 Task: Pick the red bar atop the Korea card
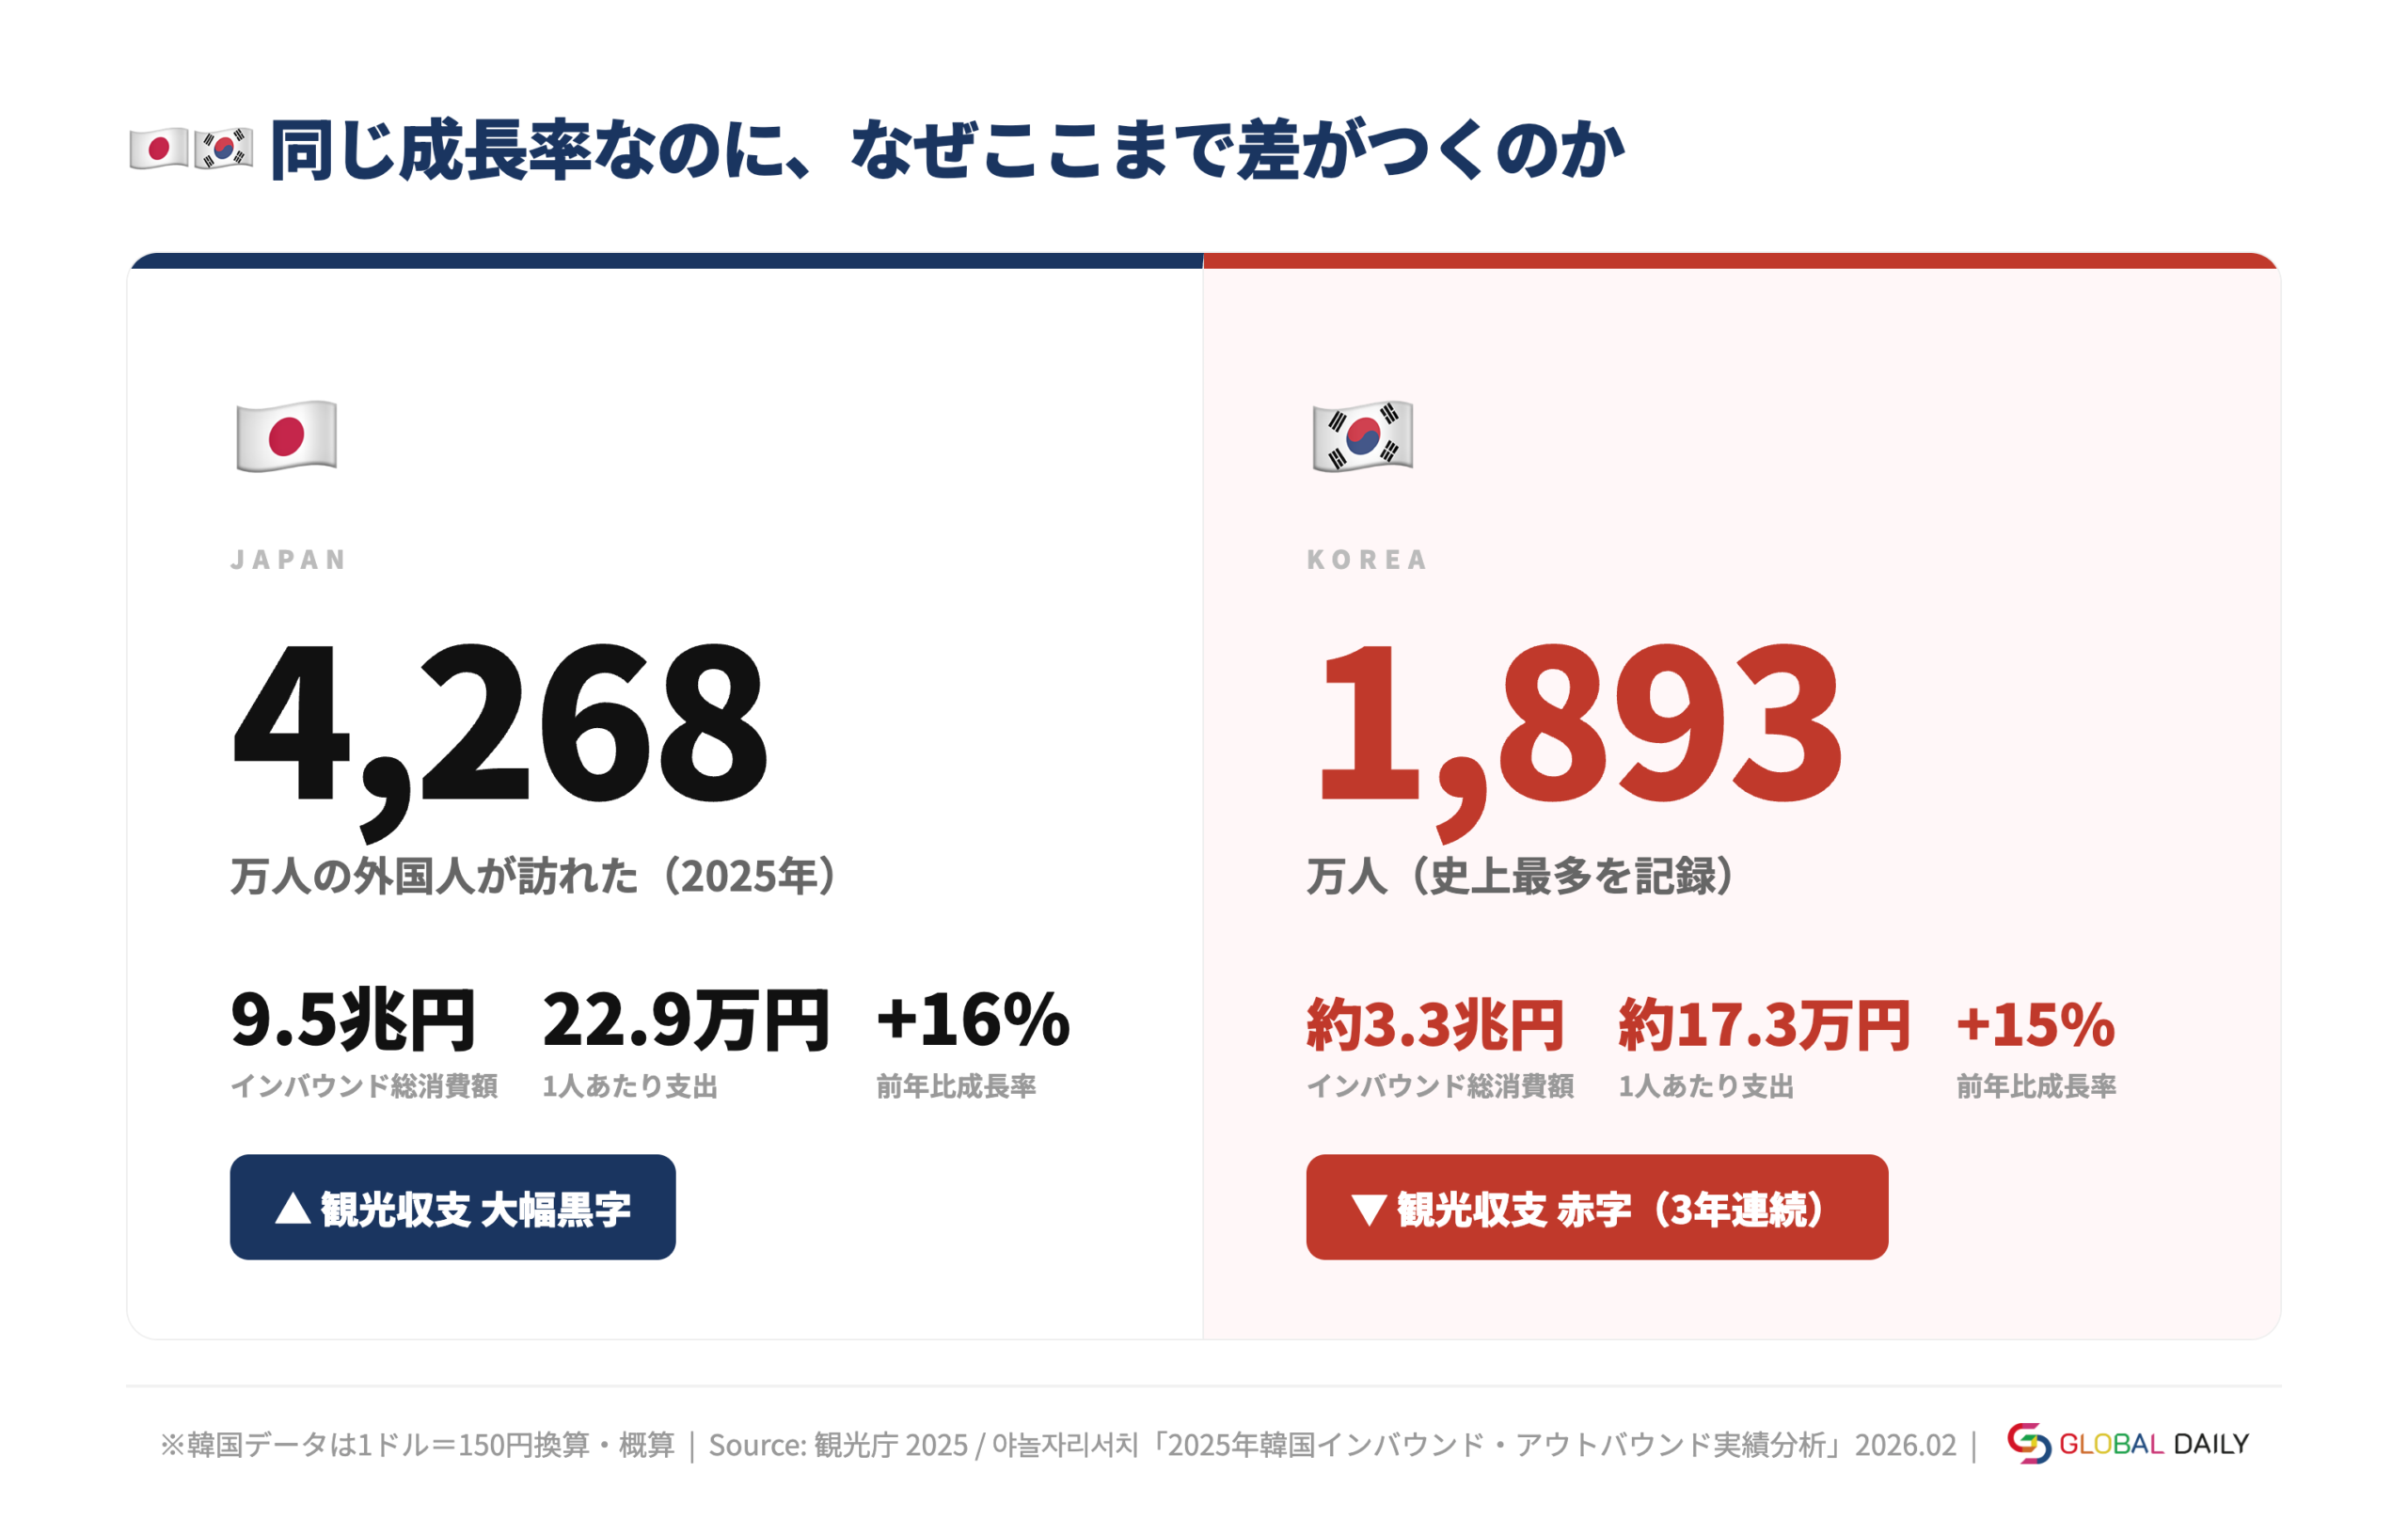[1740, 261]
